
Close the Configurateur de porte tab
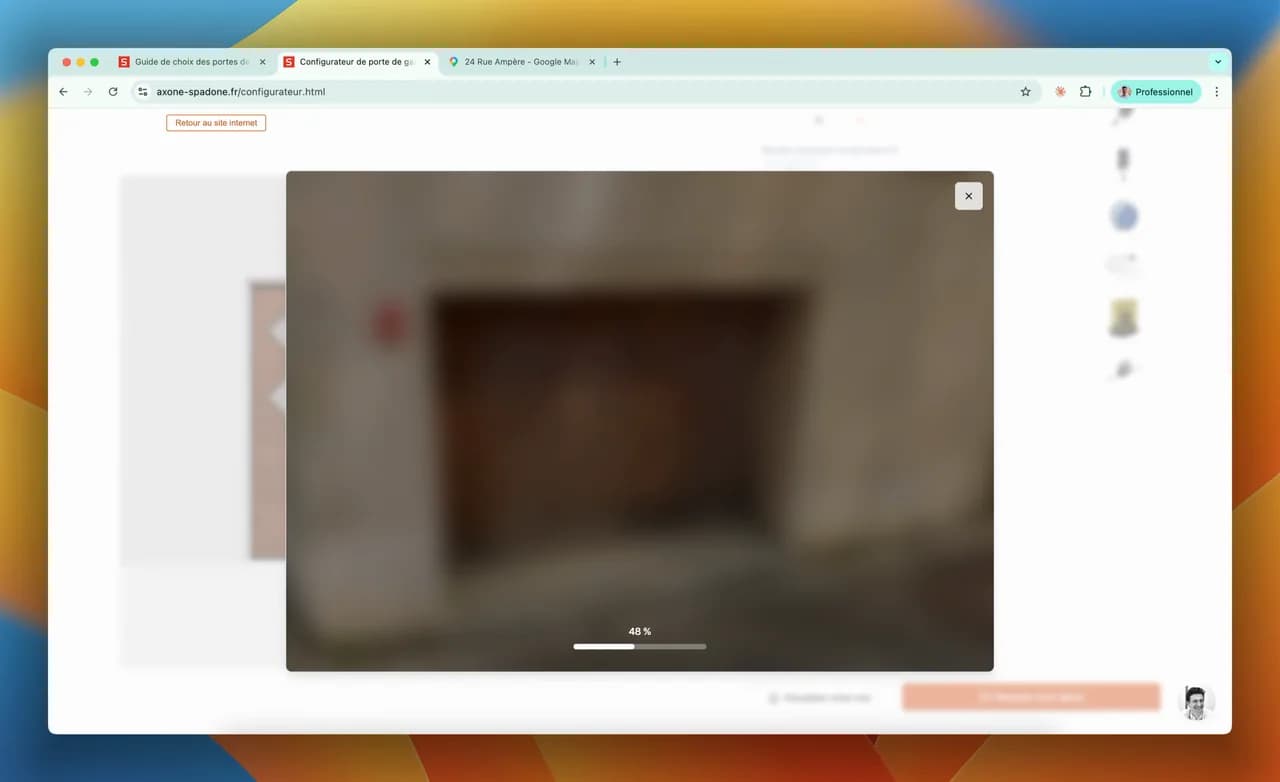tap(427, 62)
